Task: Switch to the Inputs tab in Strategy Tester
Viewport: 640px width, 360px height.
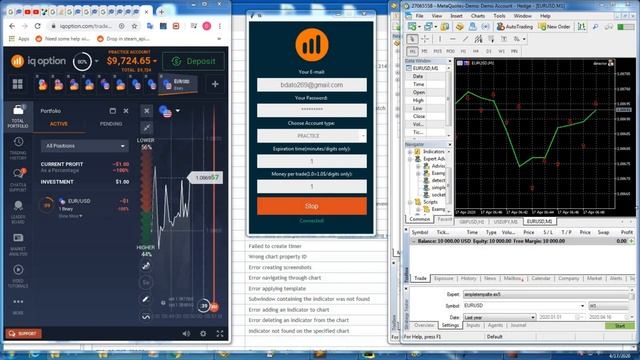Action: pos(473,325)
